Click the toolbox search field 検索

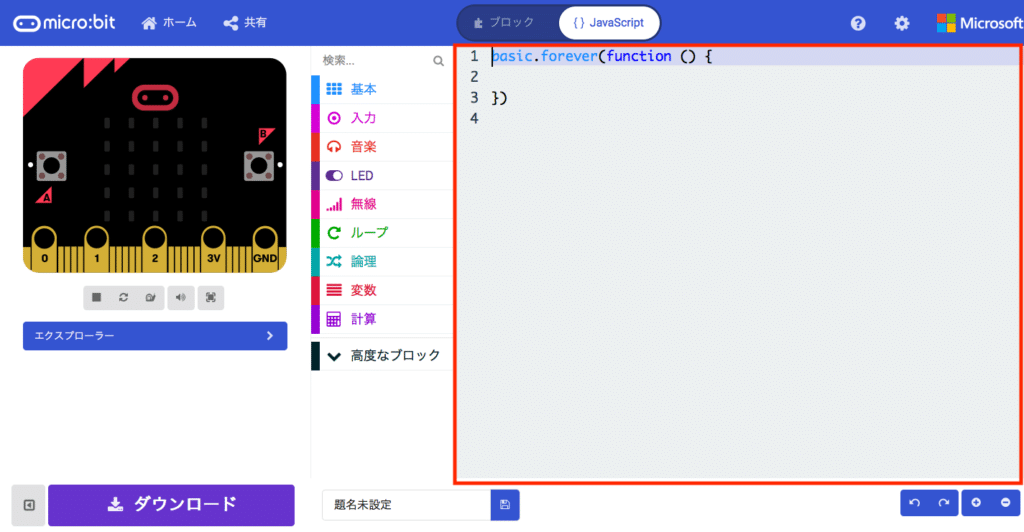coord(376,61)
